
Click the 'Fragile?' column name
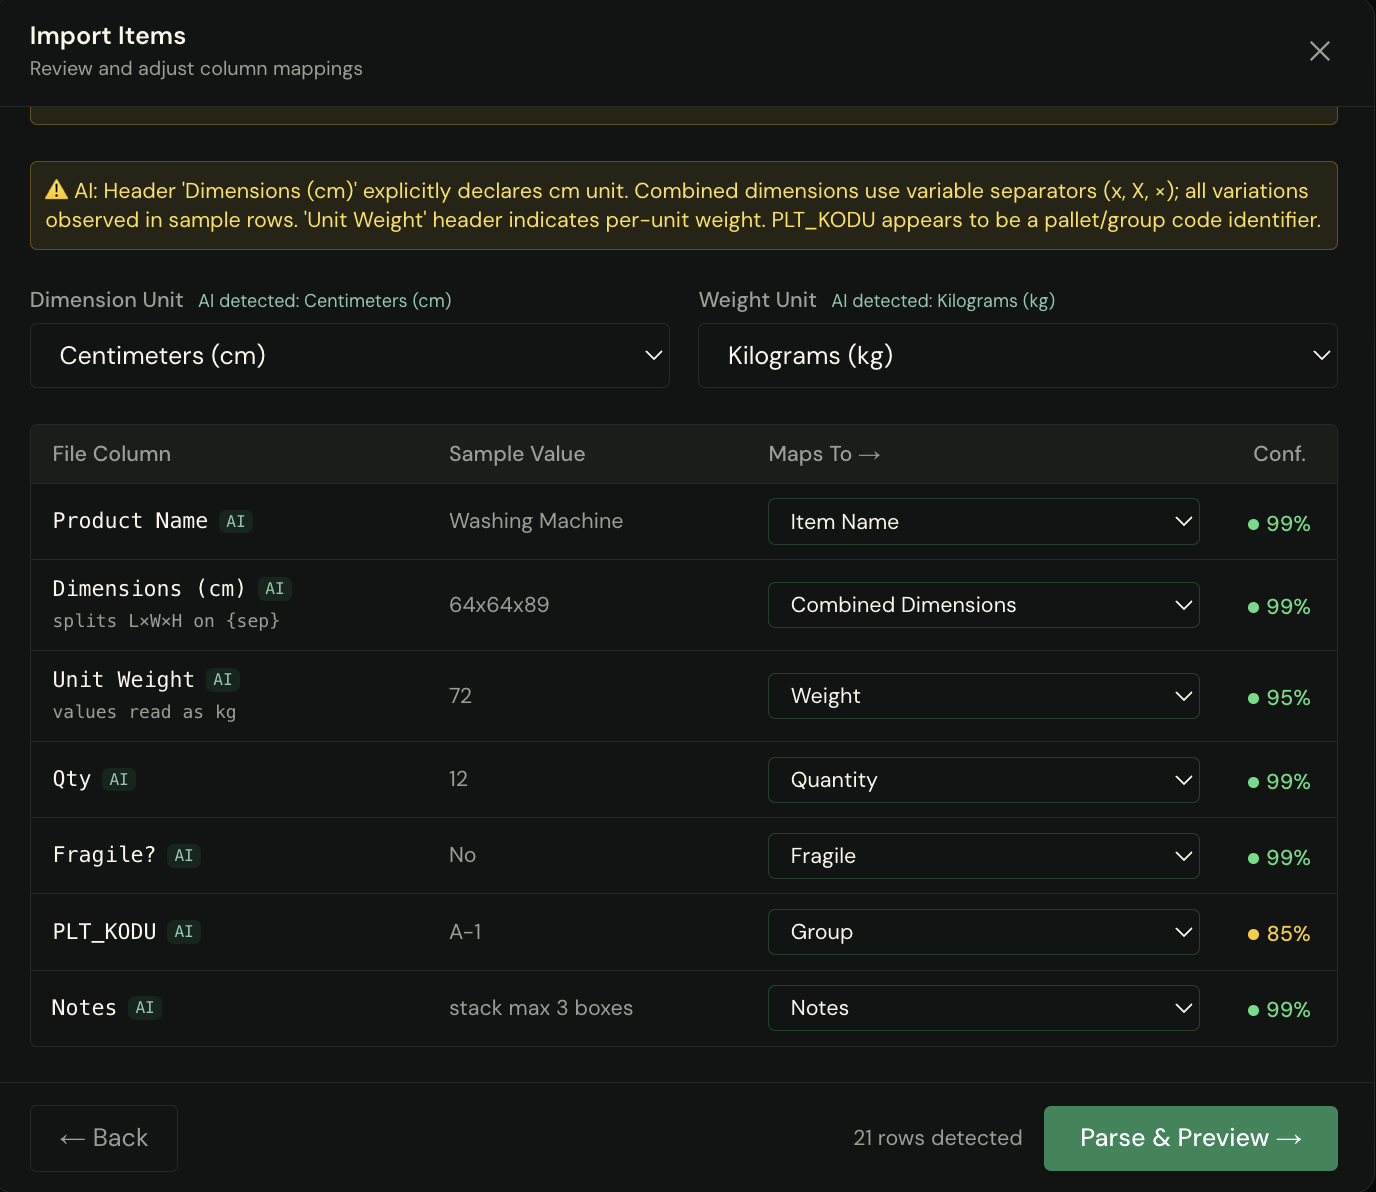tap(104, 855)
